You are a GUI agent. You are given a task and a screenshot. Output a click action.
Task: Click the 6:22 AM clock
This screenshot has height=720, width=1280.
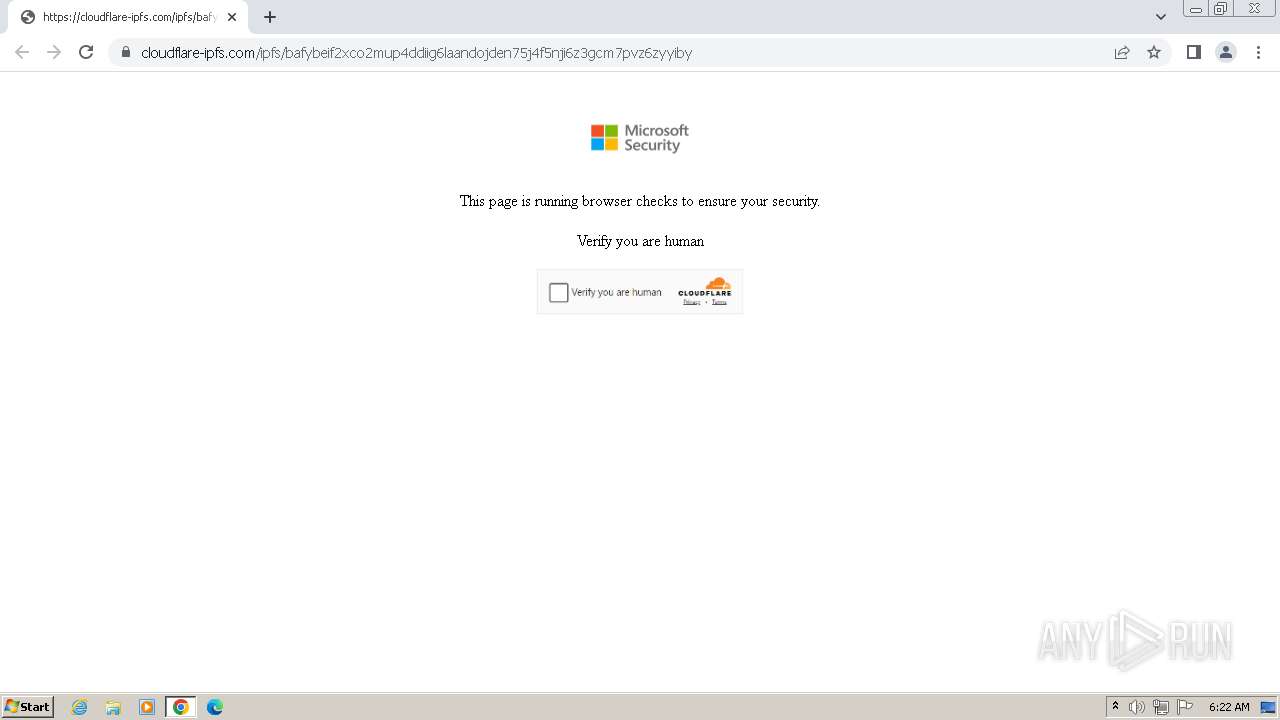click(1229, 707)
